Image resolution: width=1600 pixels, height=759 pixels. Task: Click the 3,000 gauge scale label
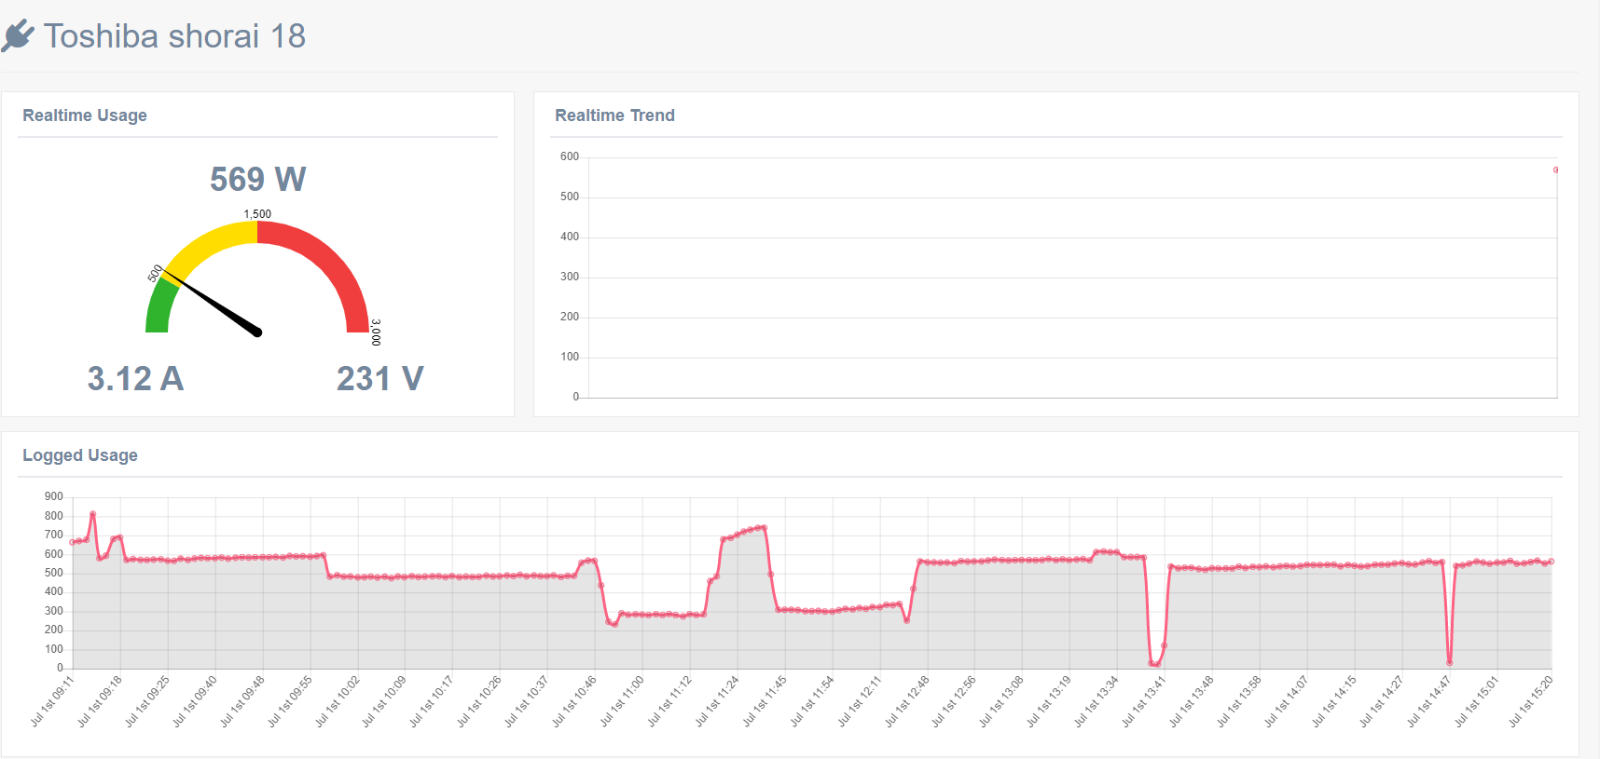click(x=376, y=332)
